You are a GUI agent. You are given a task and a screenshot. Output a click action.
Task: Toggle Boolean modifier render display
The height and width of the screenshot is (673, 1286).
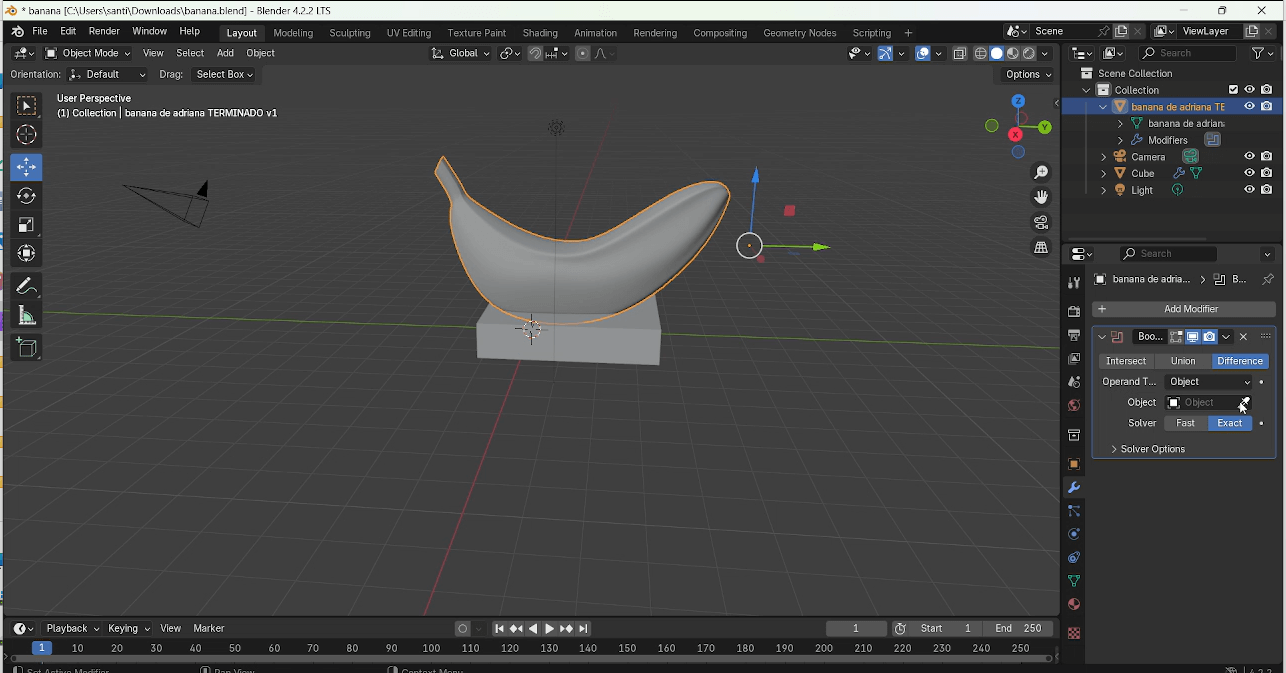pyautogui.click(x=1209, y=337)
